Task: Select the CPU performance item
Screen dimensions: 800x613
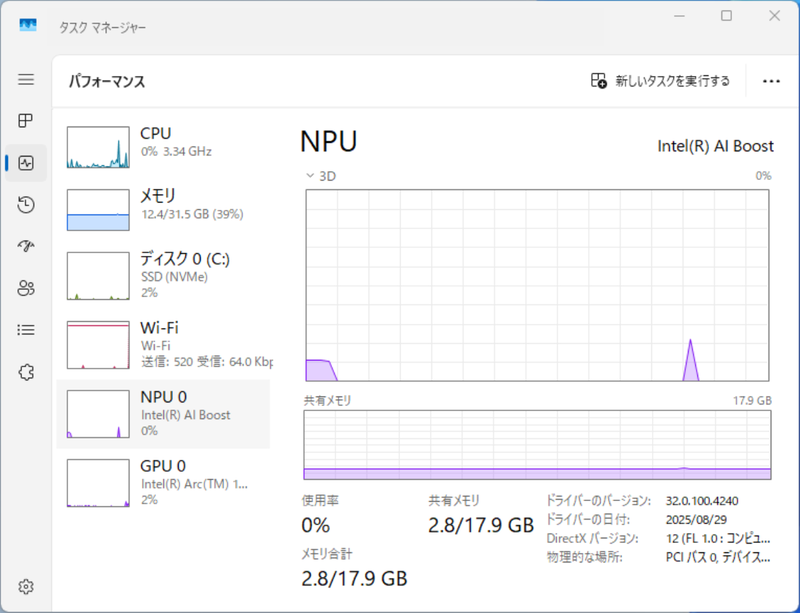Action: click(164, 146)
